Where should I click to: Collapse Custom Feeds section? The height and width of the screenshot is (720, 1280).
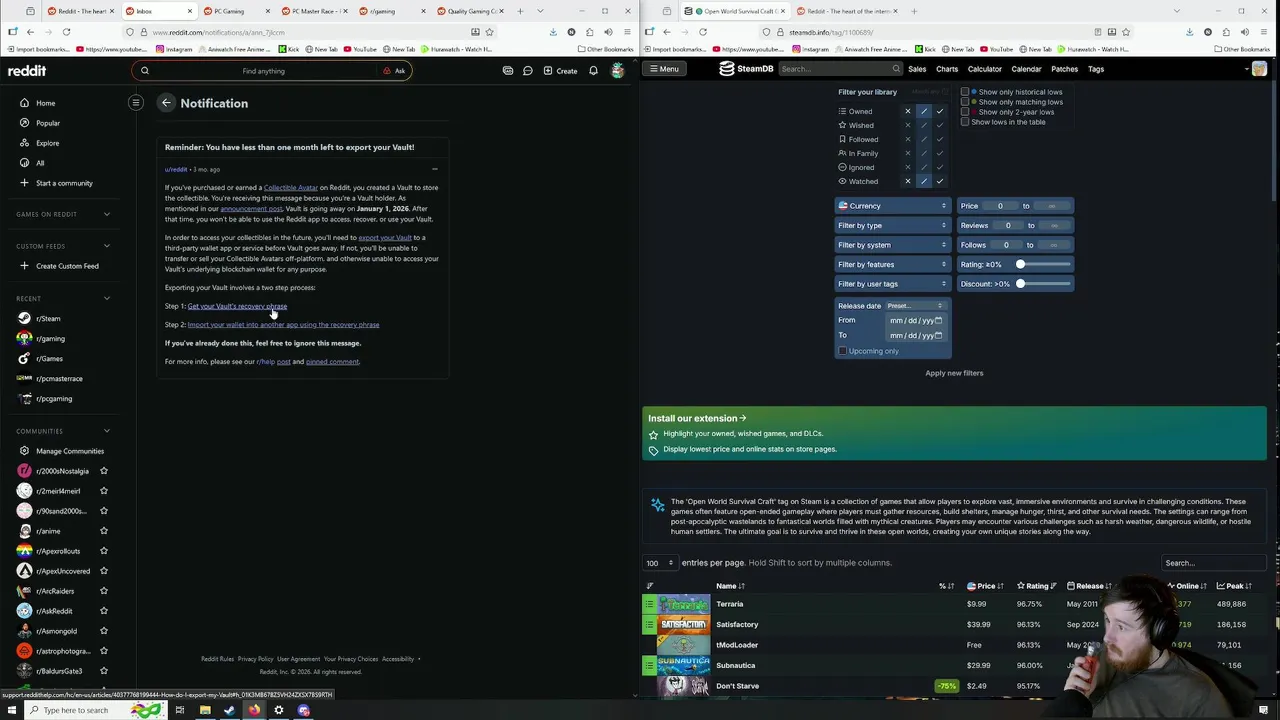(107, 246)
